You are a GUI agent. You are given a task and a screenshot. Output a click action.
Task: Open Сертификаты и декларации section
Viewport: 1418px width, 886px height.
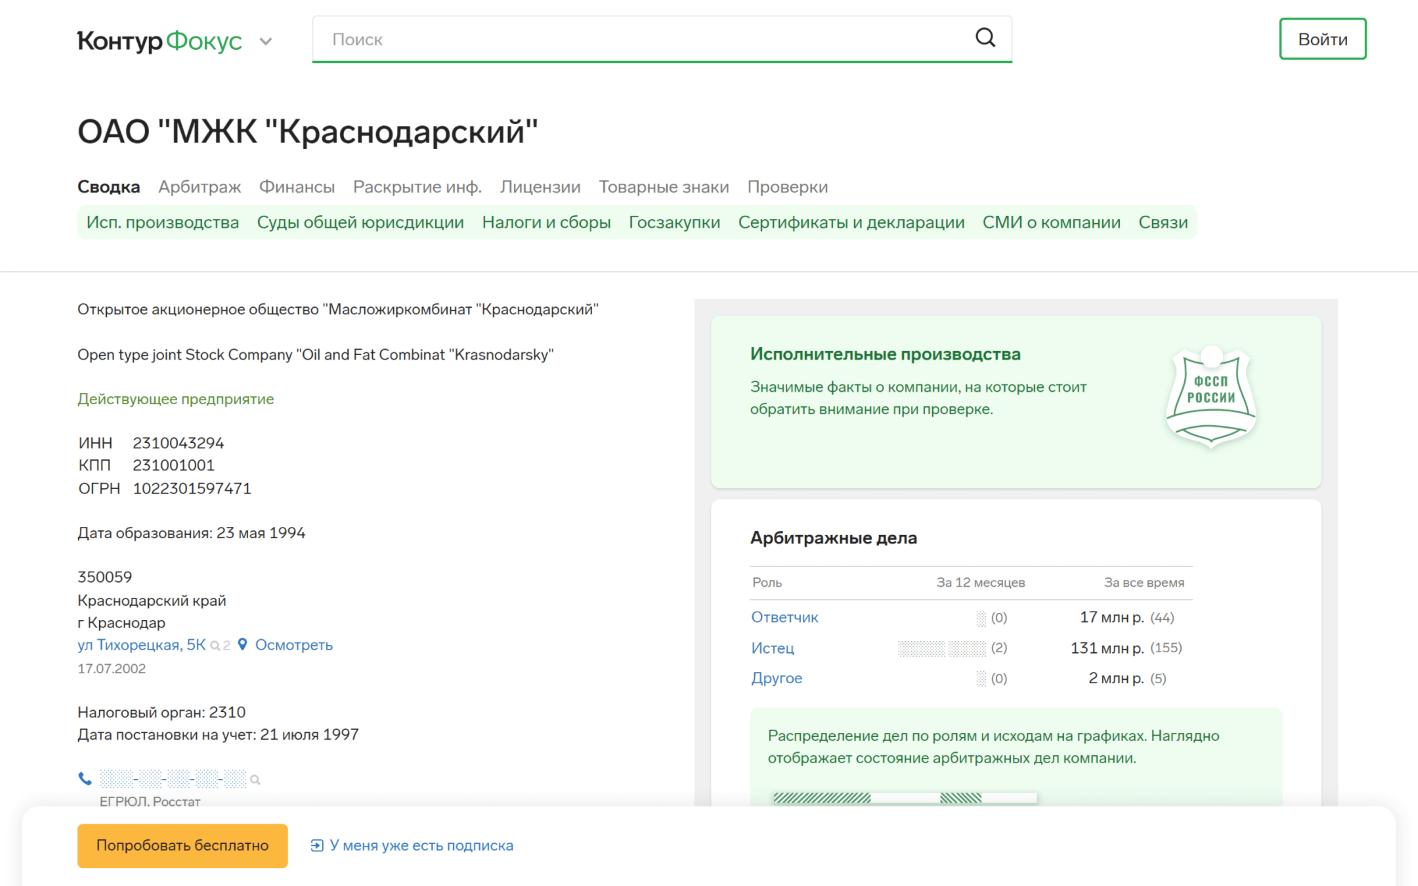[x=852, y=222]
